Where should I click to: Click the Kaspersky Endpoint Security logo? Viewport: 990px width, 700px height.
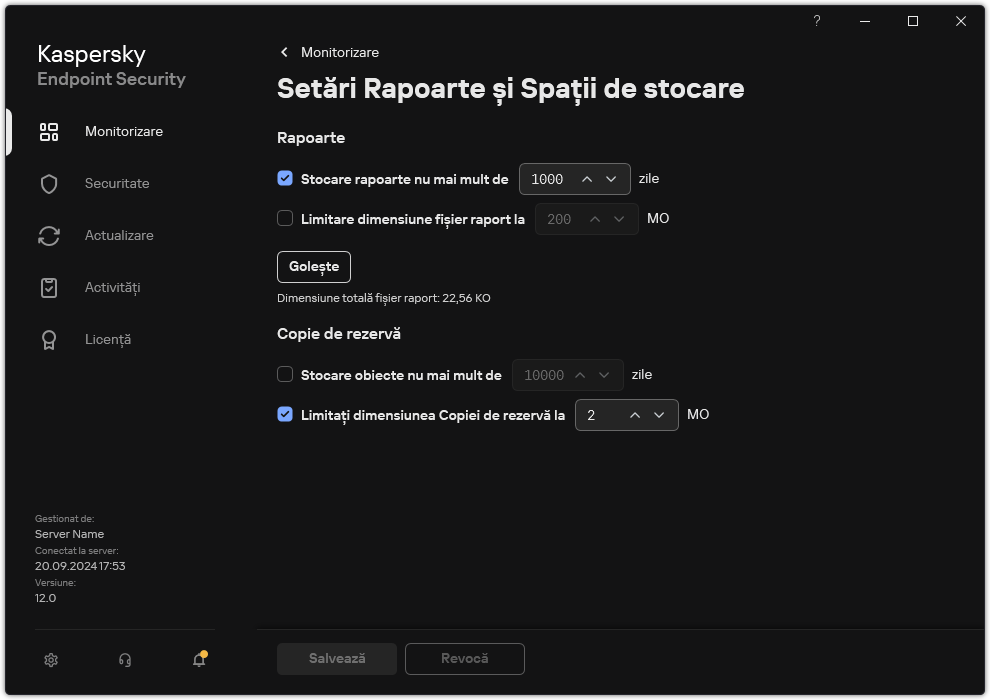tap(111, 66)
